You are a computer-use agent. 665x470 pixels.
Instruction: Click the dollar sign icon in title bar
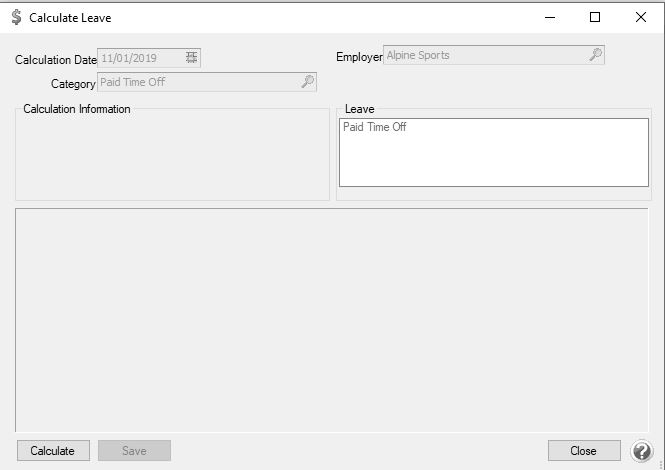click(15, 17)
